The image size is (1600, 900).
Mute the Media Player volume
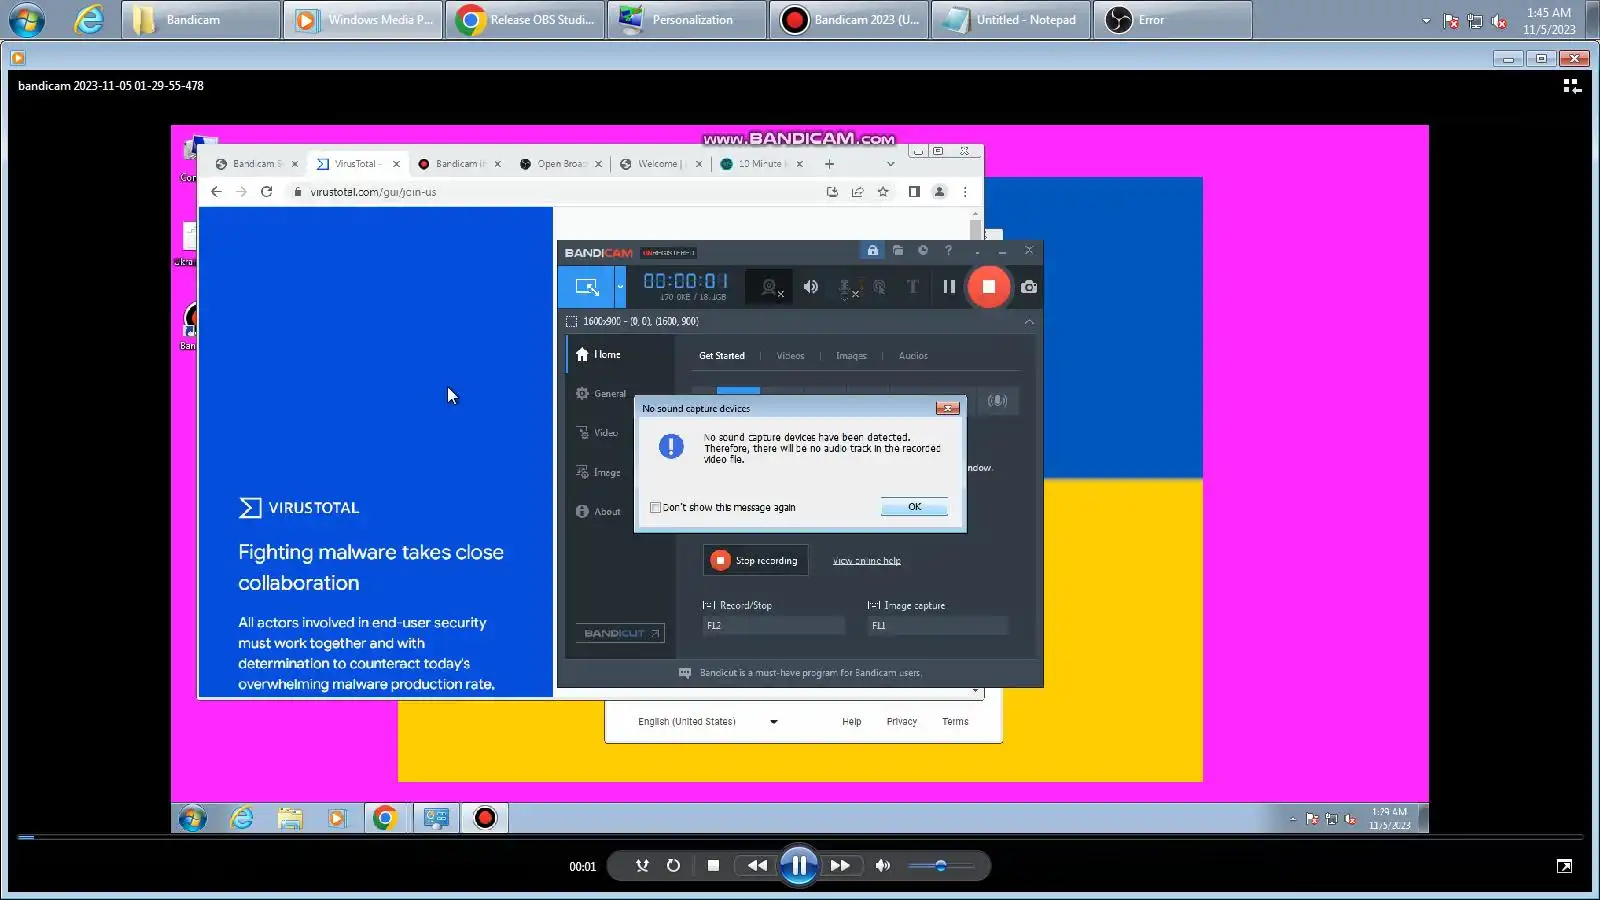coord(882,866)
